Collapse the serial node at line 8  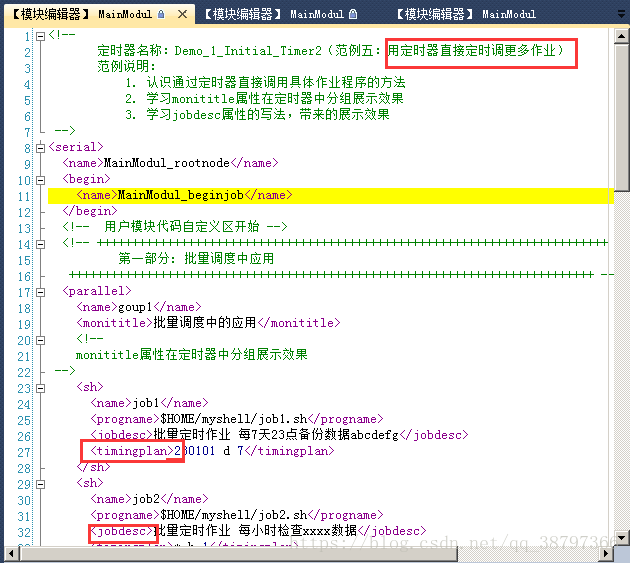point(40,148)
